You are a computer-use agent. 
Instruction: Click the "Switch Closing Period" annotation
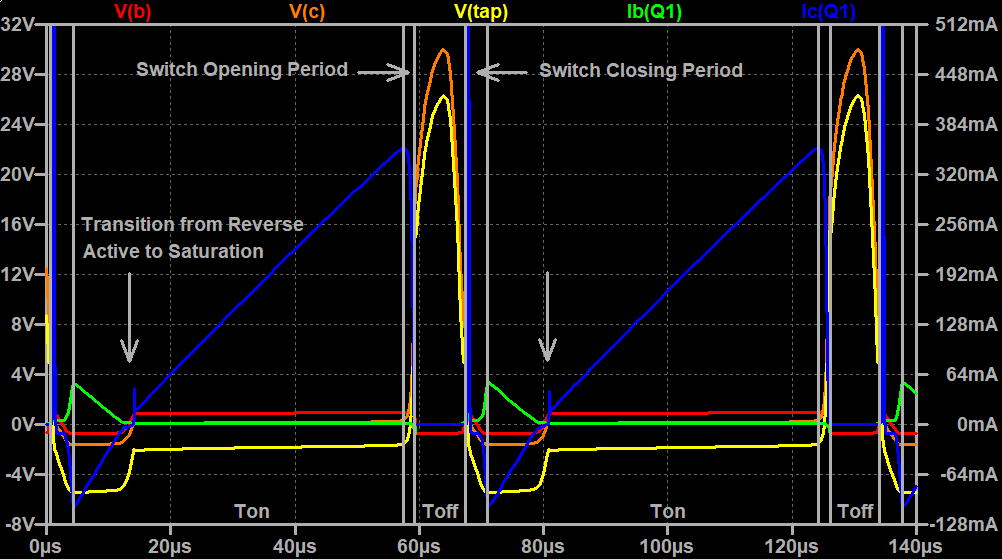(x=640, y=70)
